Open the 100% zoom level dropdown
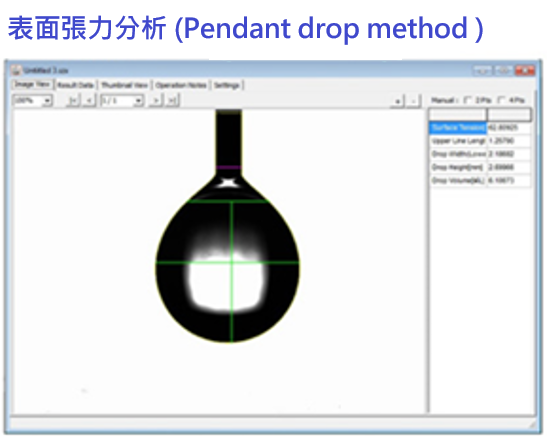This screenshot has width=549, height=440. [32, 101]
